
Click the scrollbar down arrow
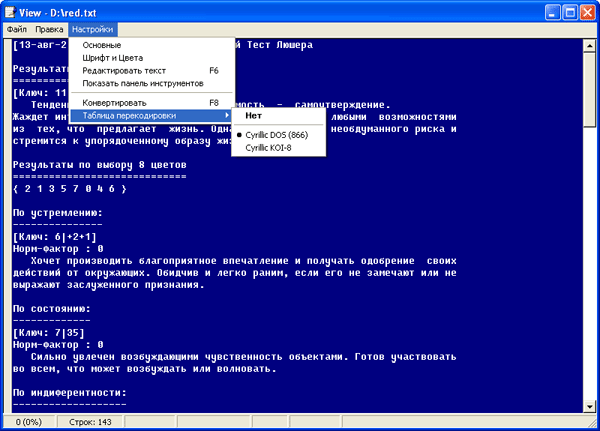589,406
